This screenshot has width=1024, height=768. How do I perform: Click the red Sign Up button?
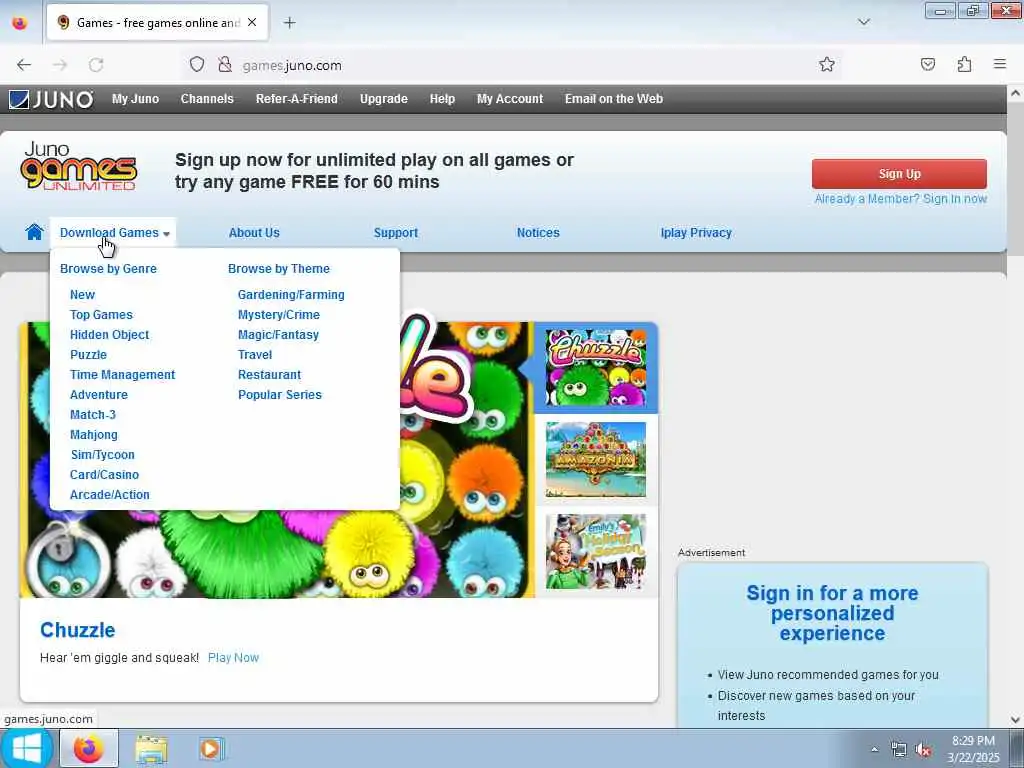click(899, 174)
